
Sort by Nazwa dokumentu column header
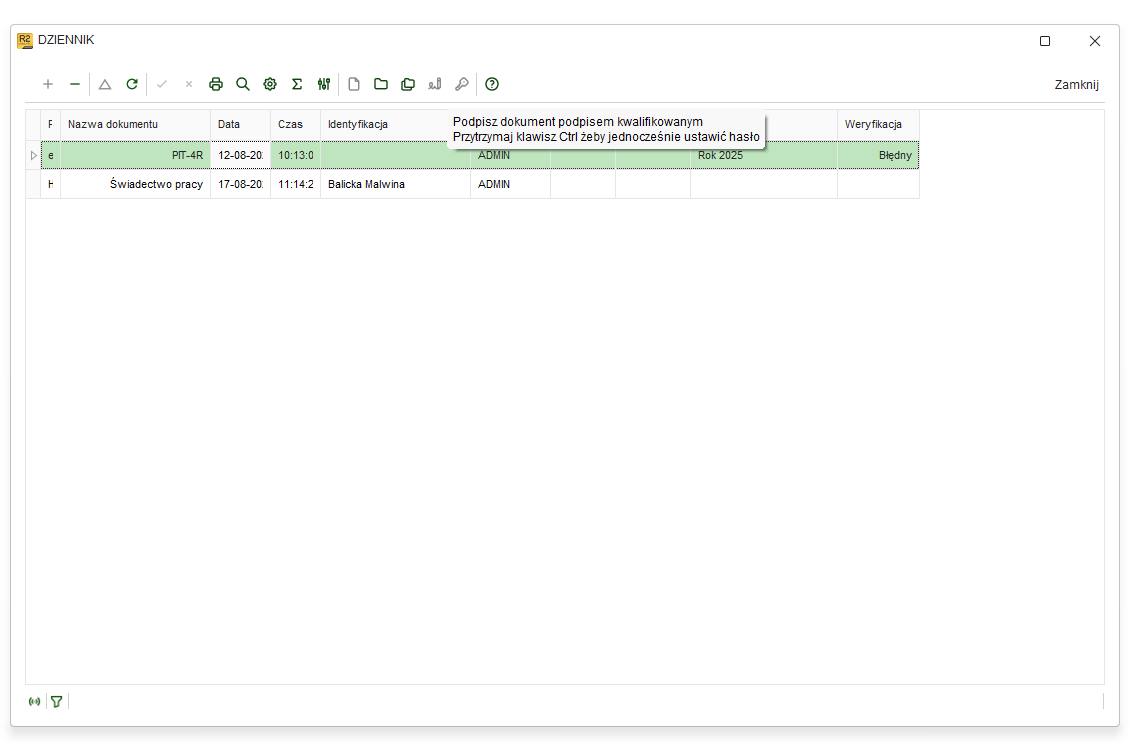point(135,125)
